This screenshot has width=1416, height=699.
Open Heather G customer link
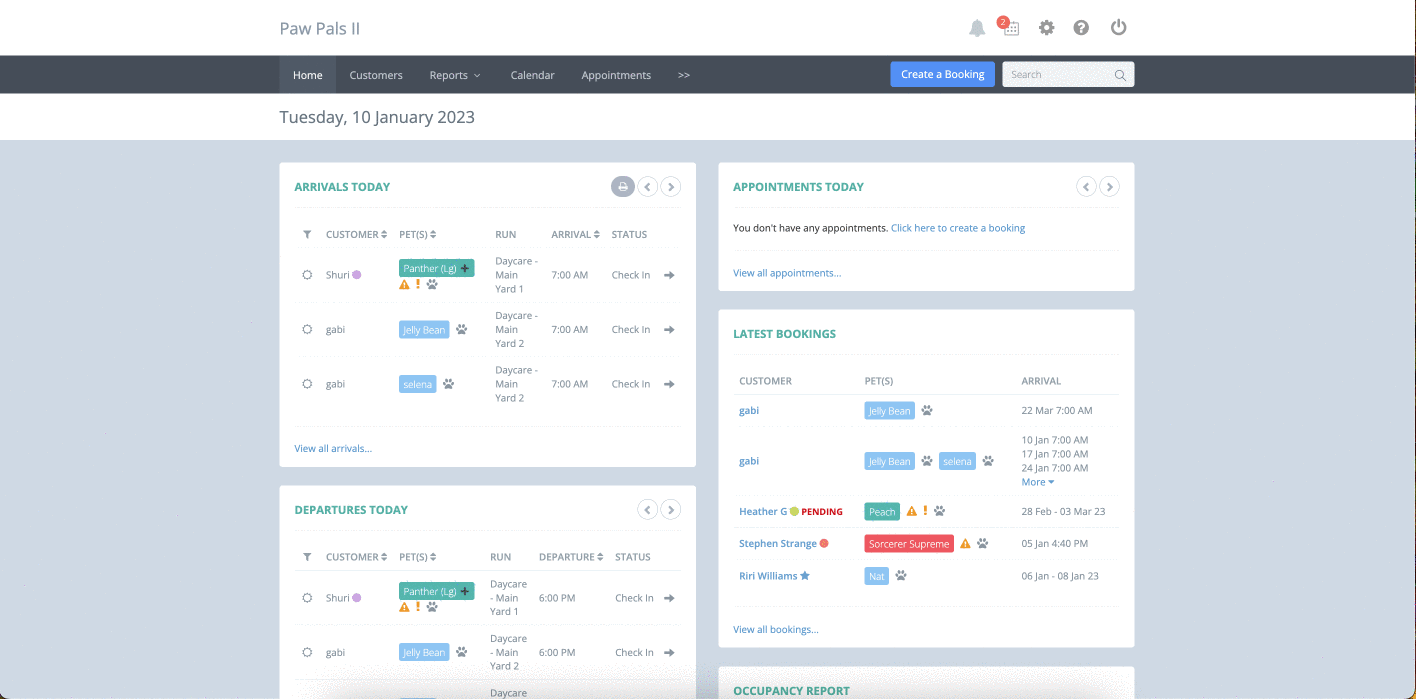coord(763,512)
